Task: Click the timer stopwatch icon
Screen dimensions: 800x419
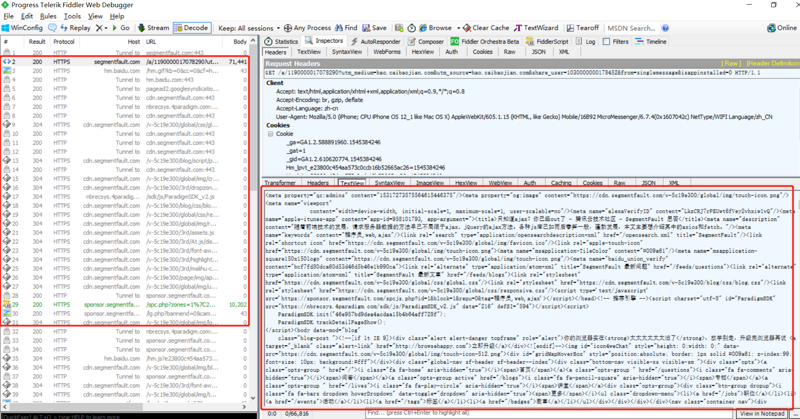Action: coord(411,28)
